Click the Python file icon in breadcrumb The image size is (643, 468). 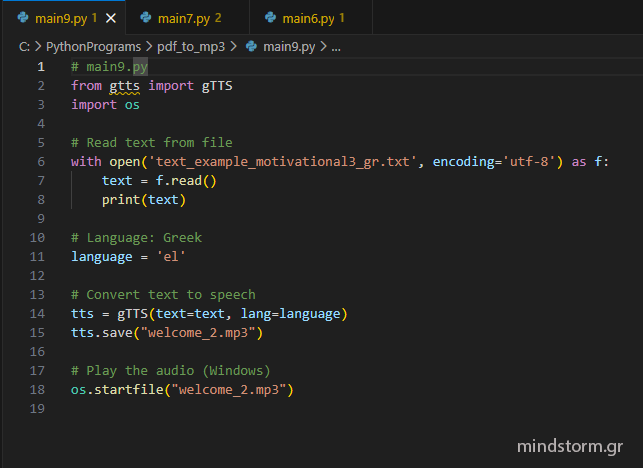point(251,46)
